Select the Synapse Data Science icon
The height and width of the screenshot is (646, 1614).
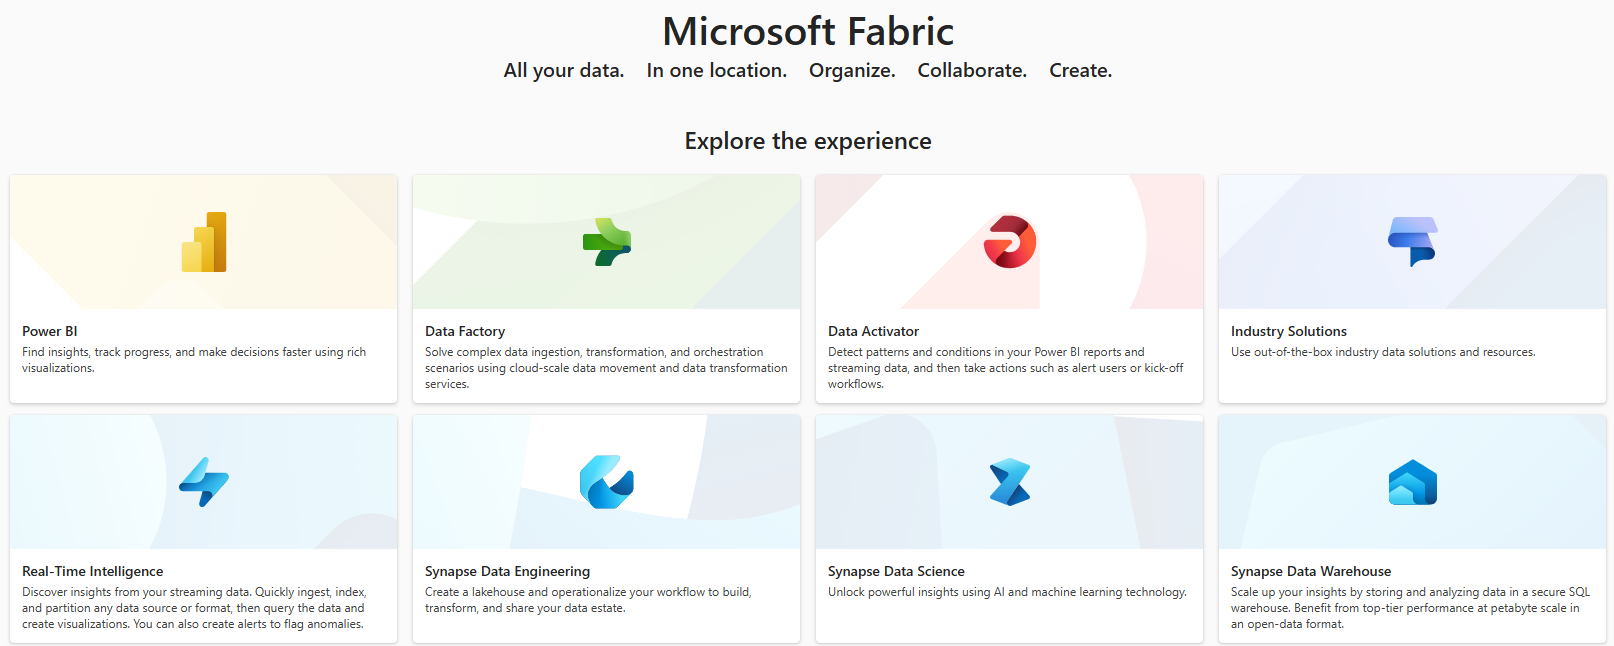click(1010, 482)
